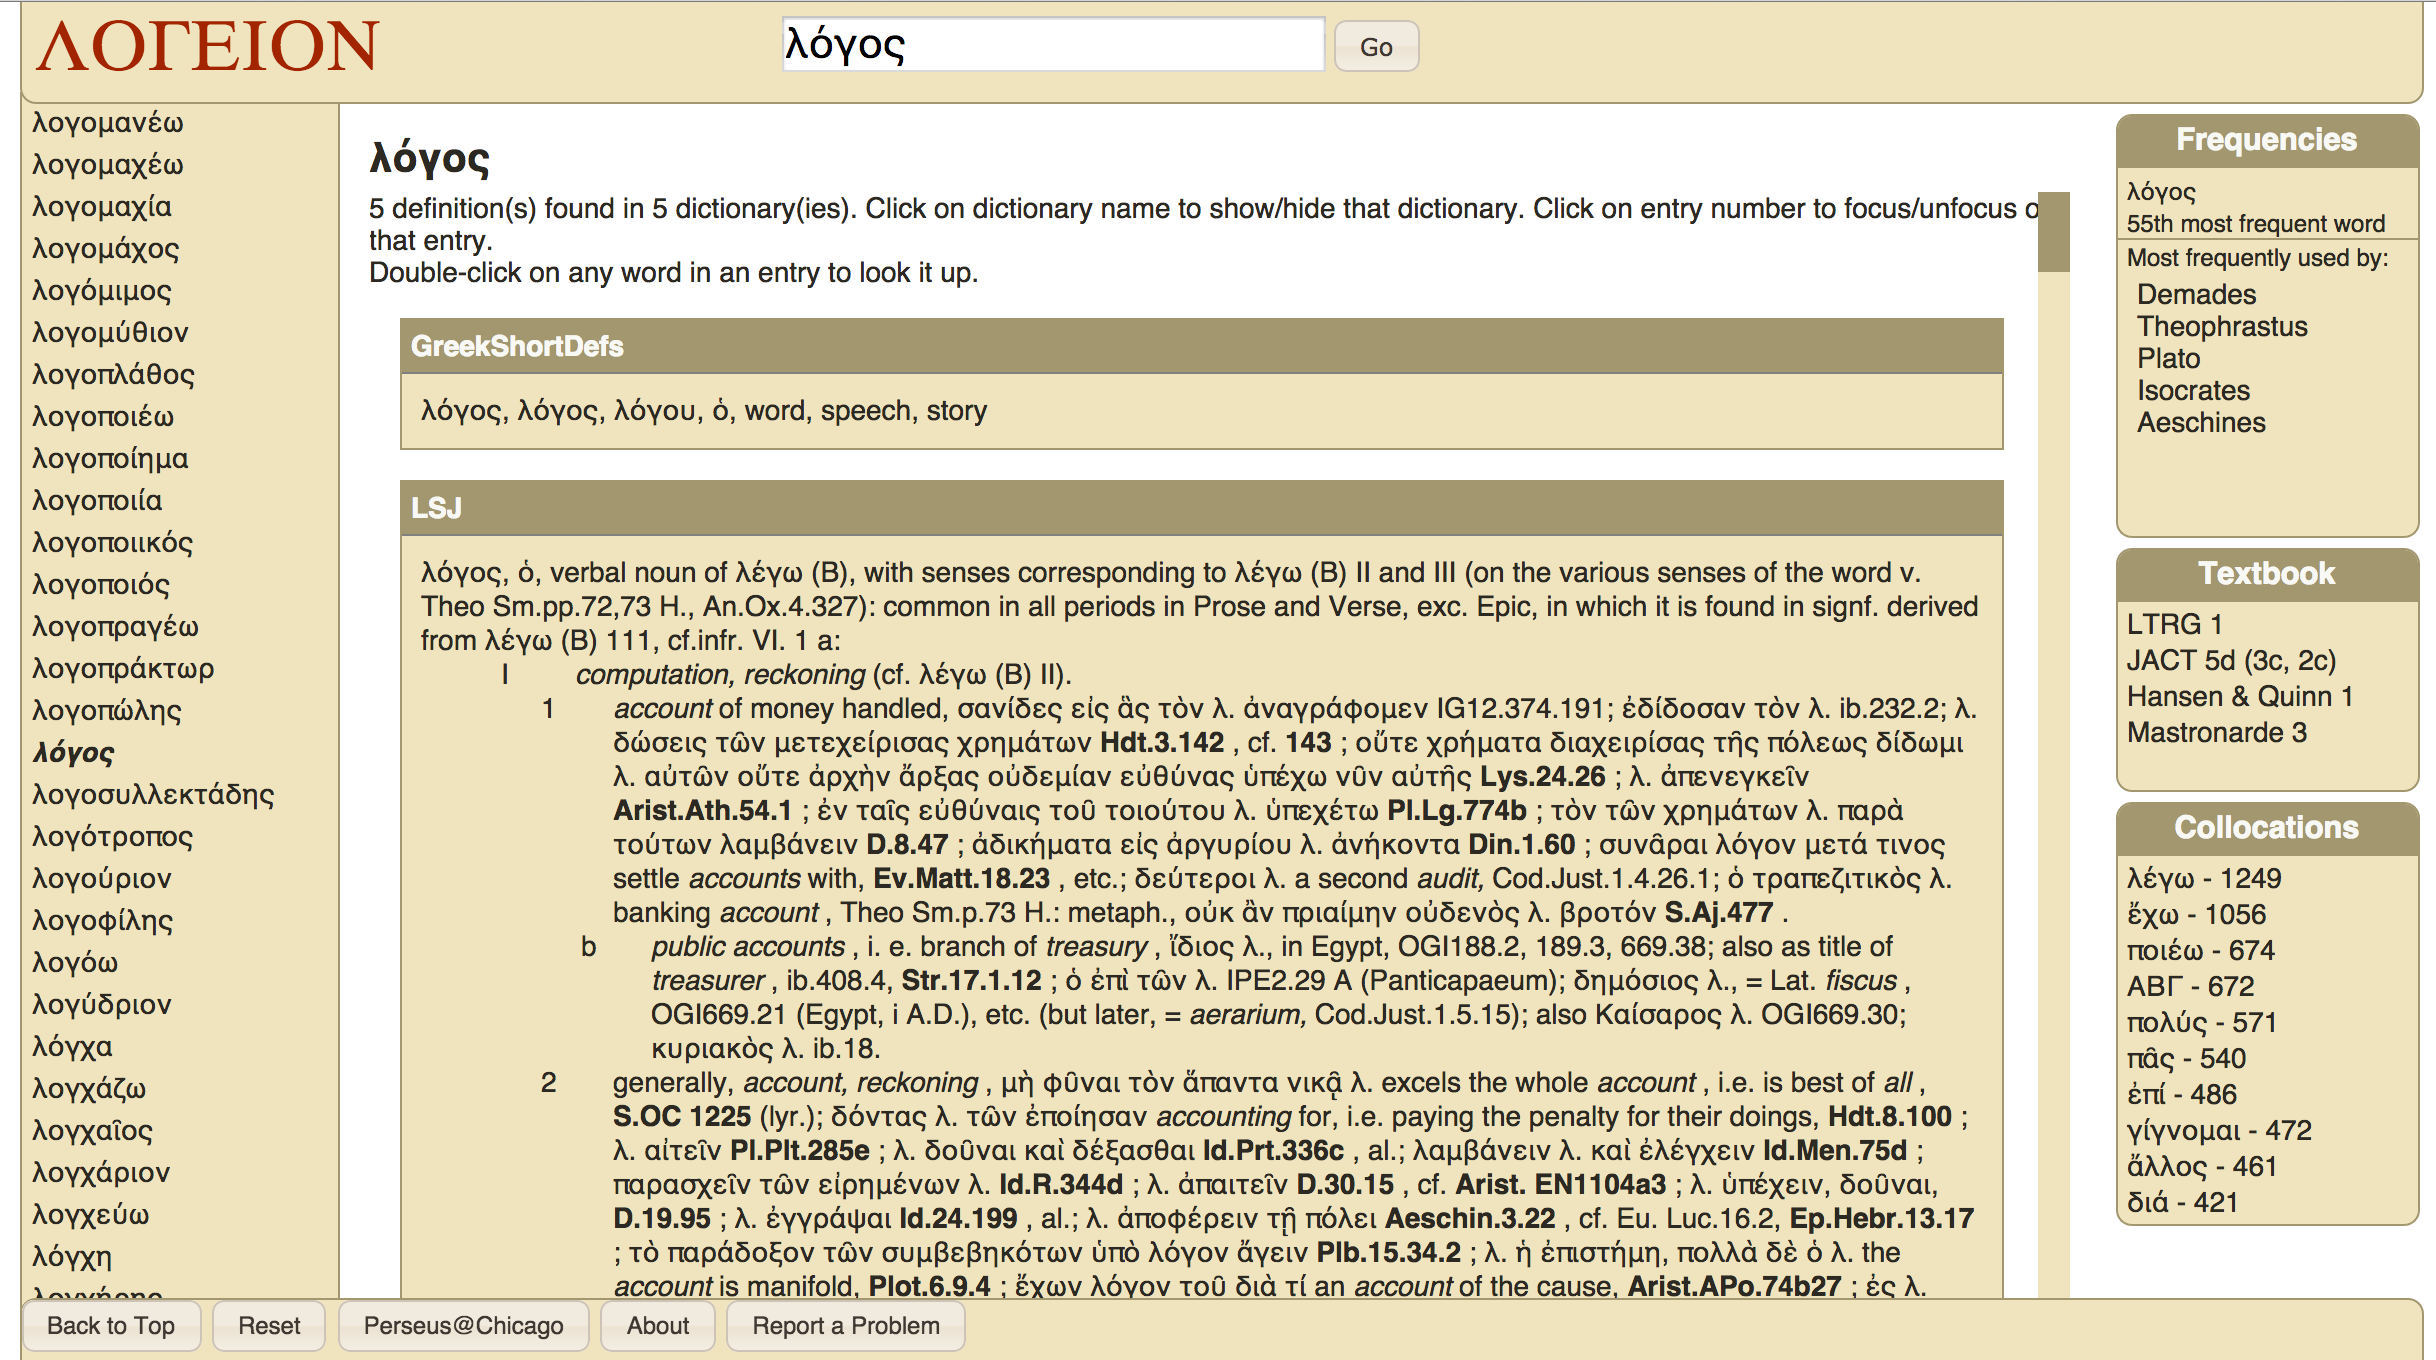The width and height of the screenshot is (2436, 1360).
Task: Open citation Hdt.3.142 in LSJ entry
Action: coord(1161,742)
